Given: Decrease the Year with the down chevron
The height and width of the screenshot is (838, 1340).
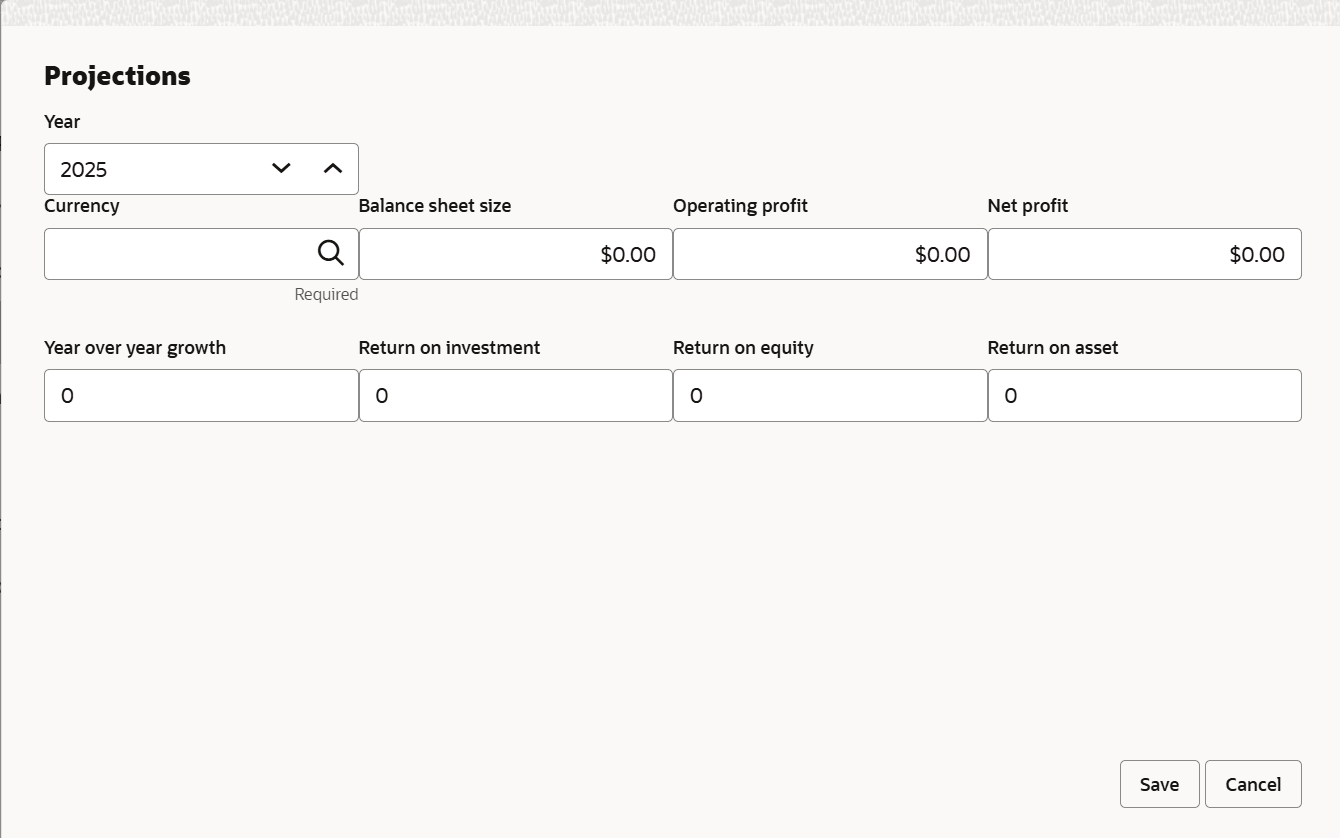Looking at the screenshot, I should click(x=281, y=169).
